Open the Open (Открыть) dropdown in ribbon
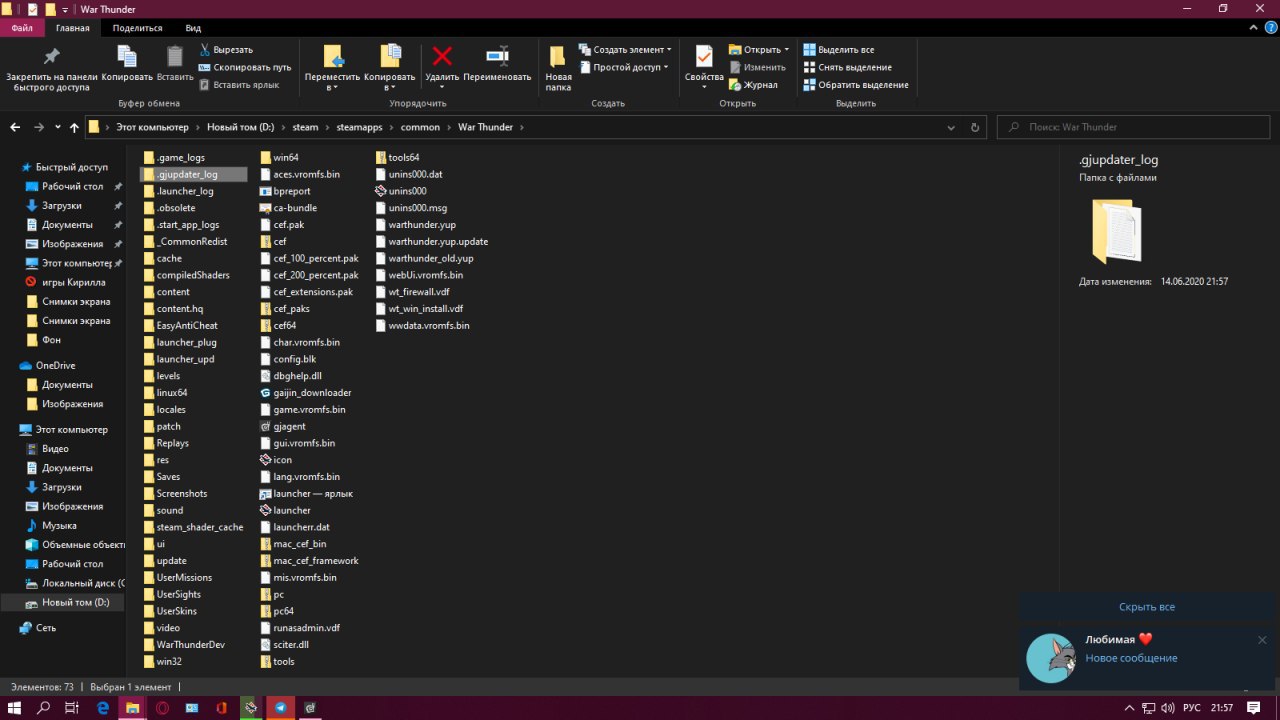The height and width of the screenshot is (720, 1280). pyautogui.click(x=759, y=49)
